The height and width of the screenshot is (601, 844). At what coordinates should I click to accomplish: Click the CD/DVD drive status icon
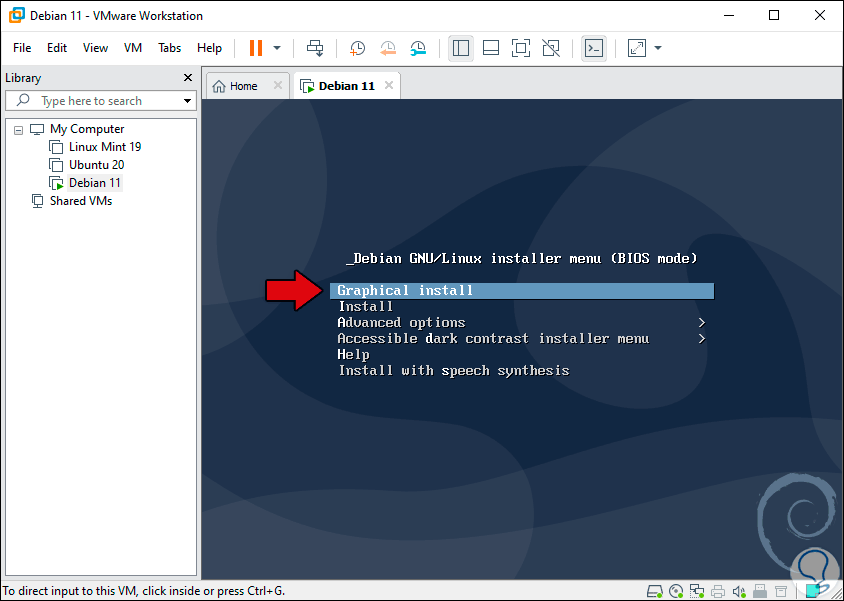pos(677,591)
